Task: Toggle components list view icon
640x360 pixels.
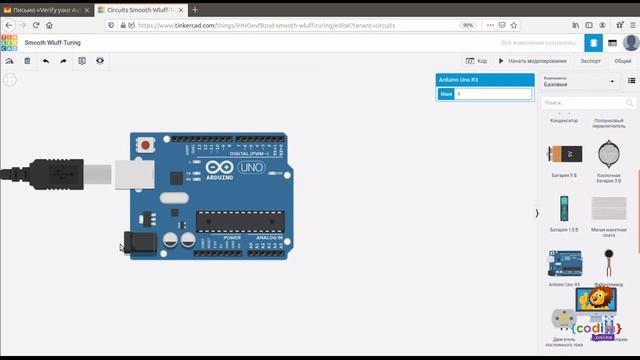Action: click(631, 81)
